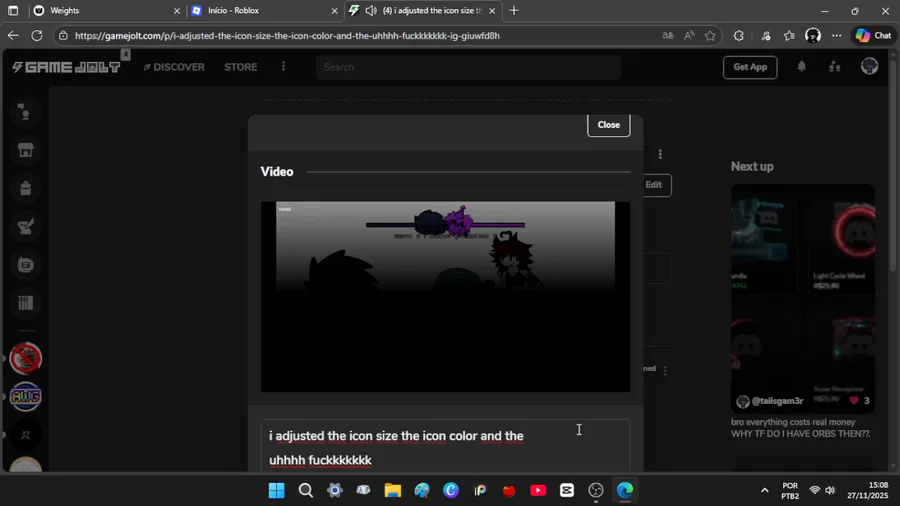Open the friends list icon

coord(835,67)
